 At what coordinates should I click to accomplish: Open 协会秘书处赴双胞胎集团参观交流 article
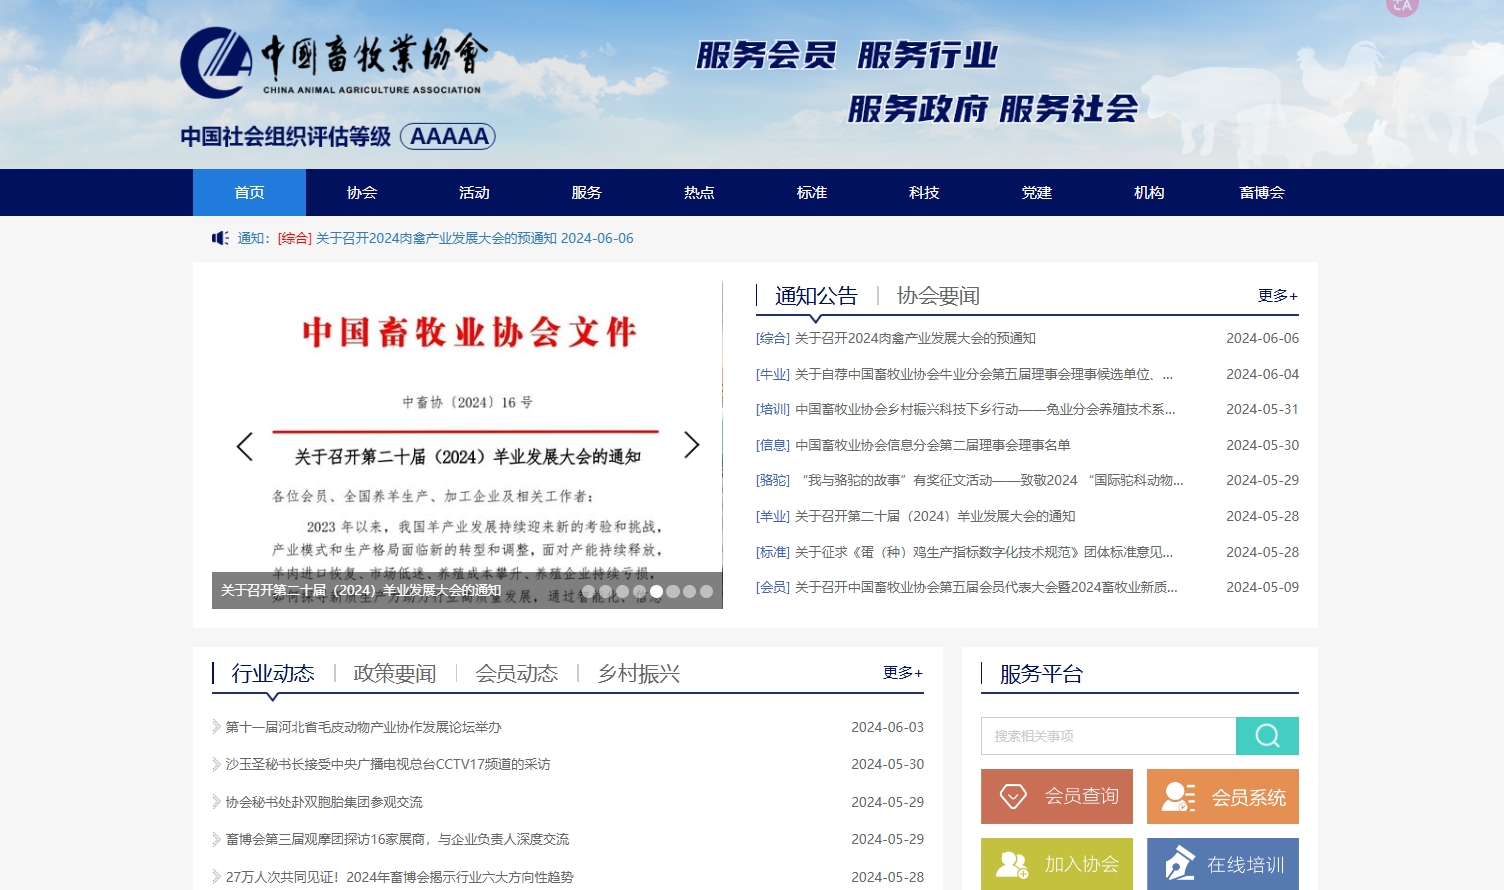pos(324,802)
